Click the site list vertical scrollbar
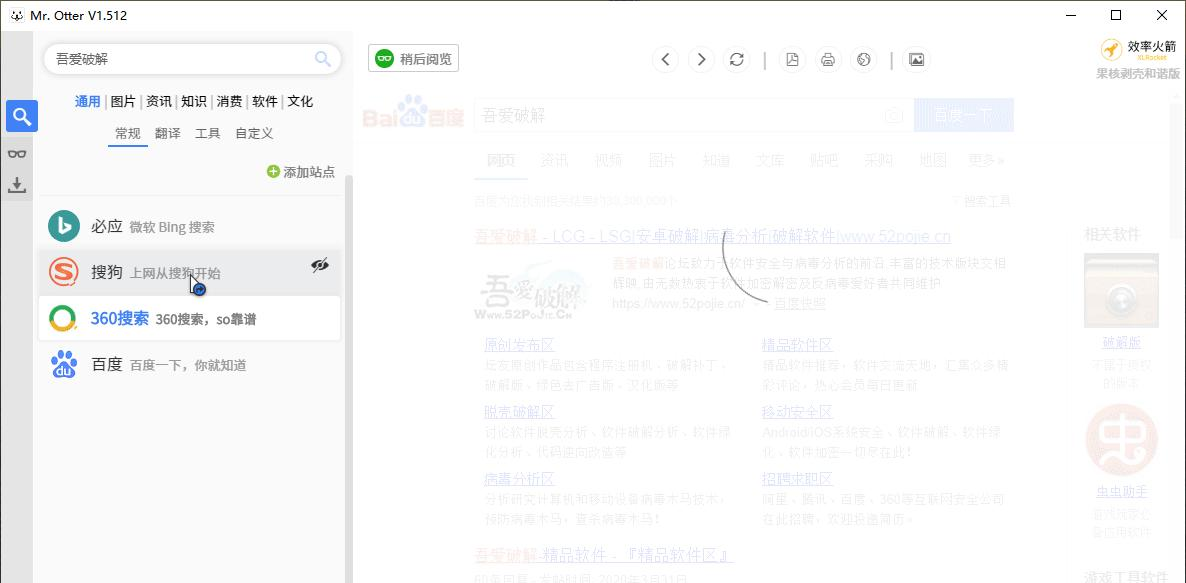This screenshot has height=583, width=1186. pyautogui.click(x=349, y=378)
